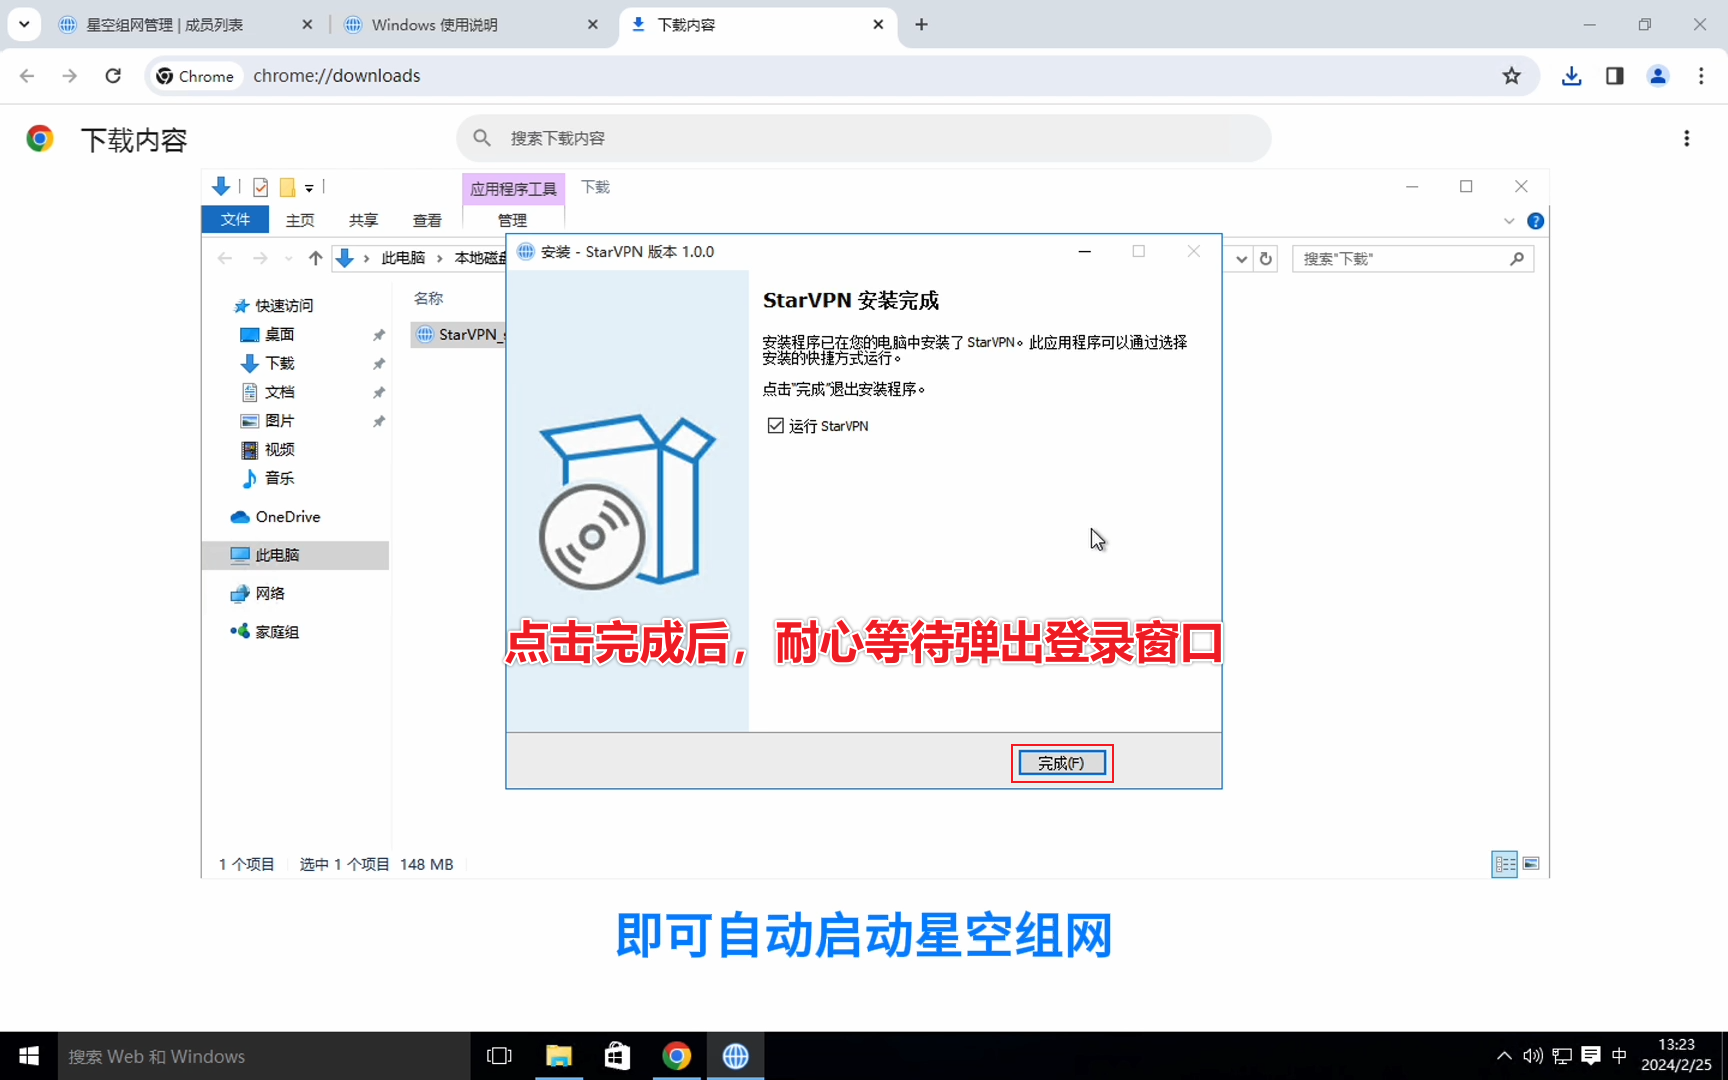Open the Chrome three-dot menu
The image size is (1728, 1080).
(1700, 76)
